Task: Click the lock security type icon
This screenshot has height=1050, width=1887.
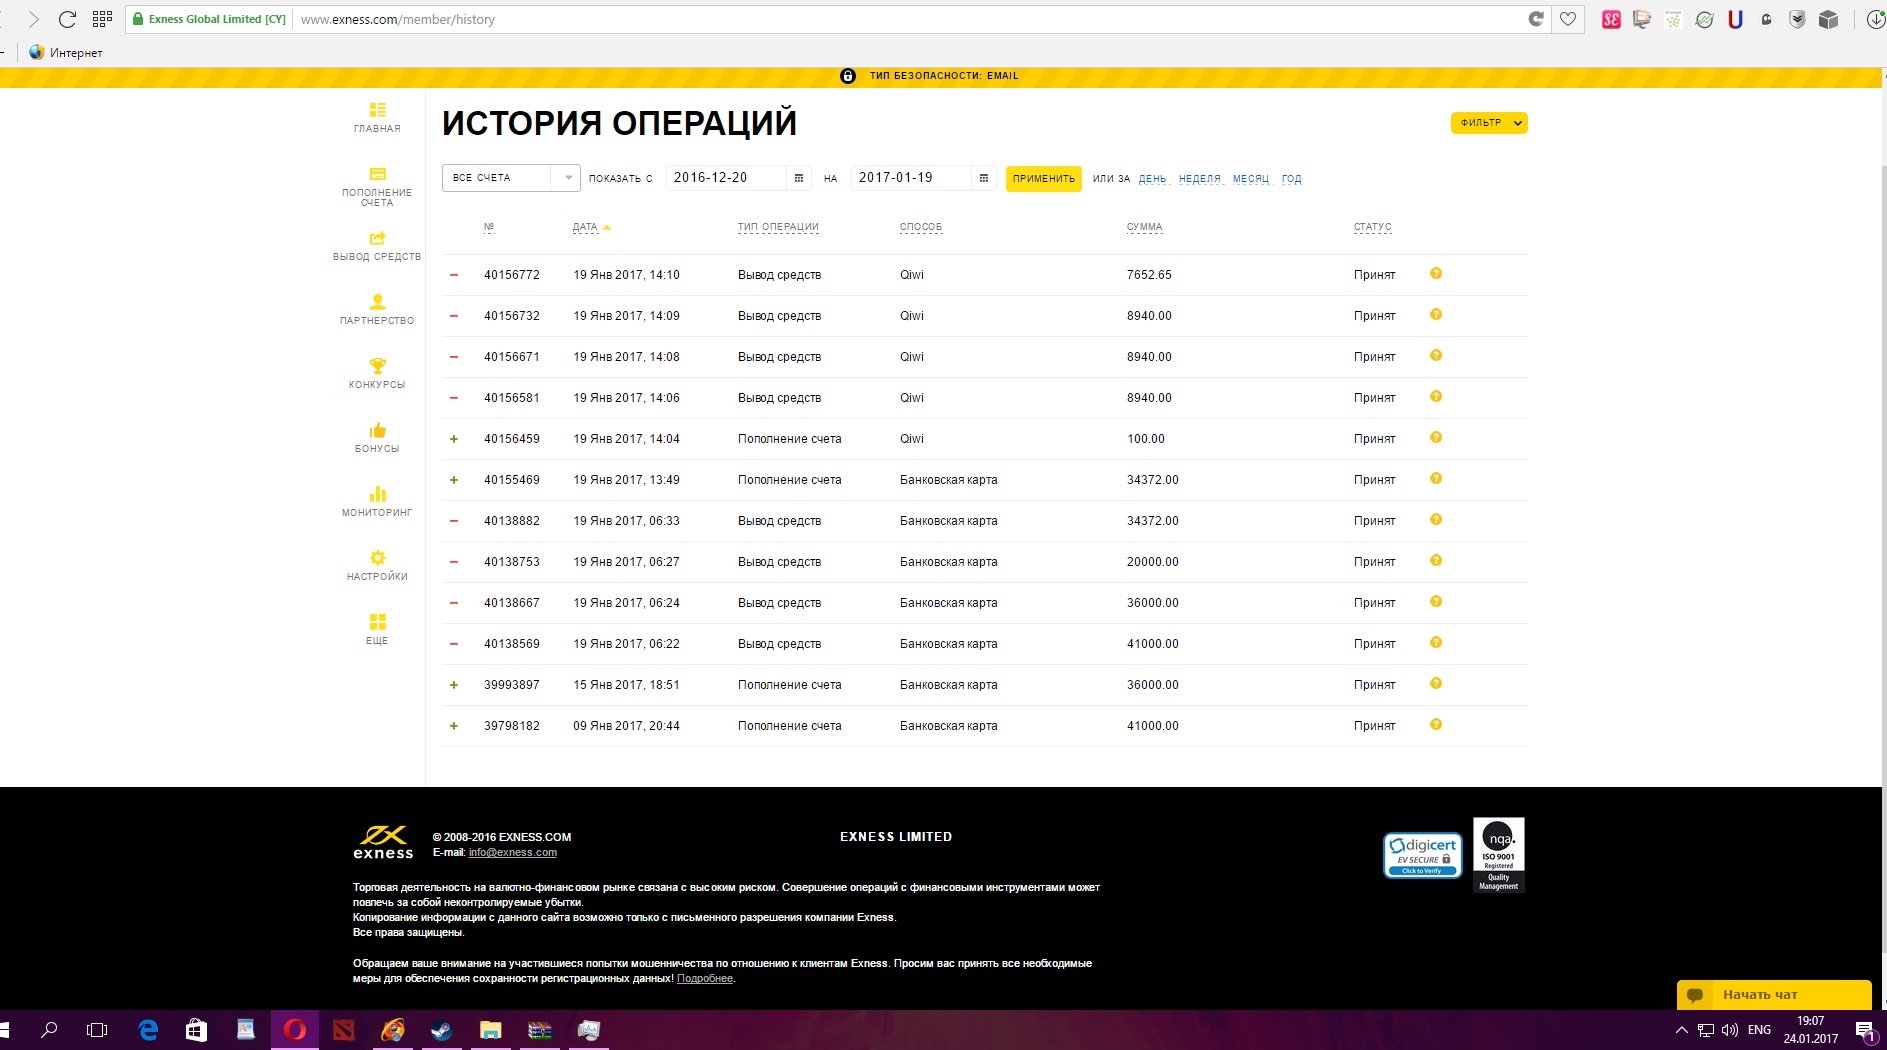Action: (x=848, y=76)
